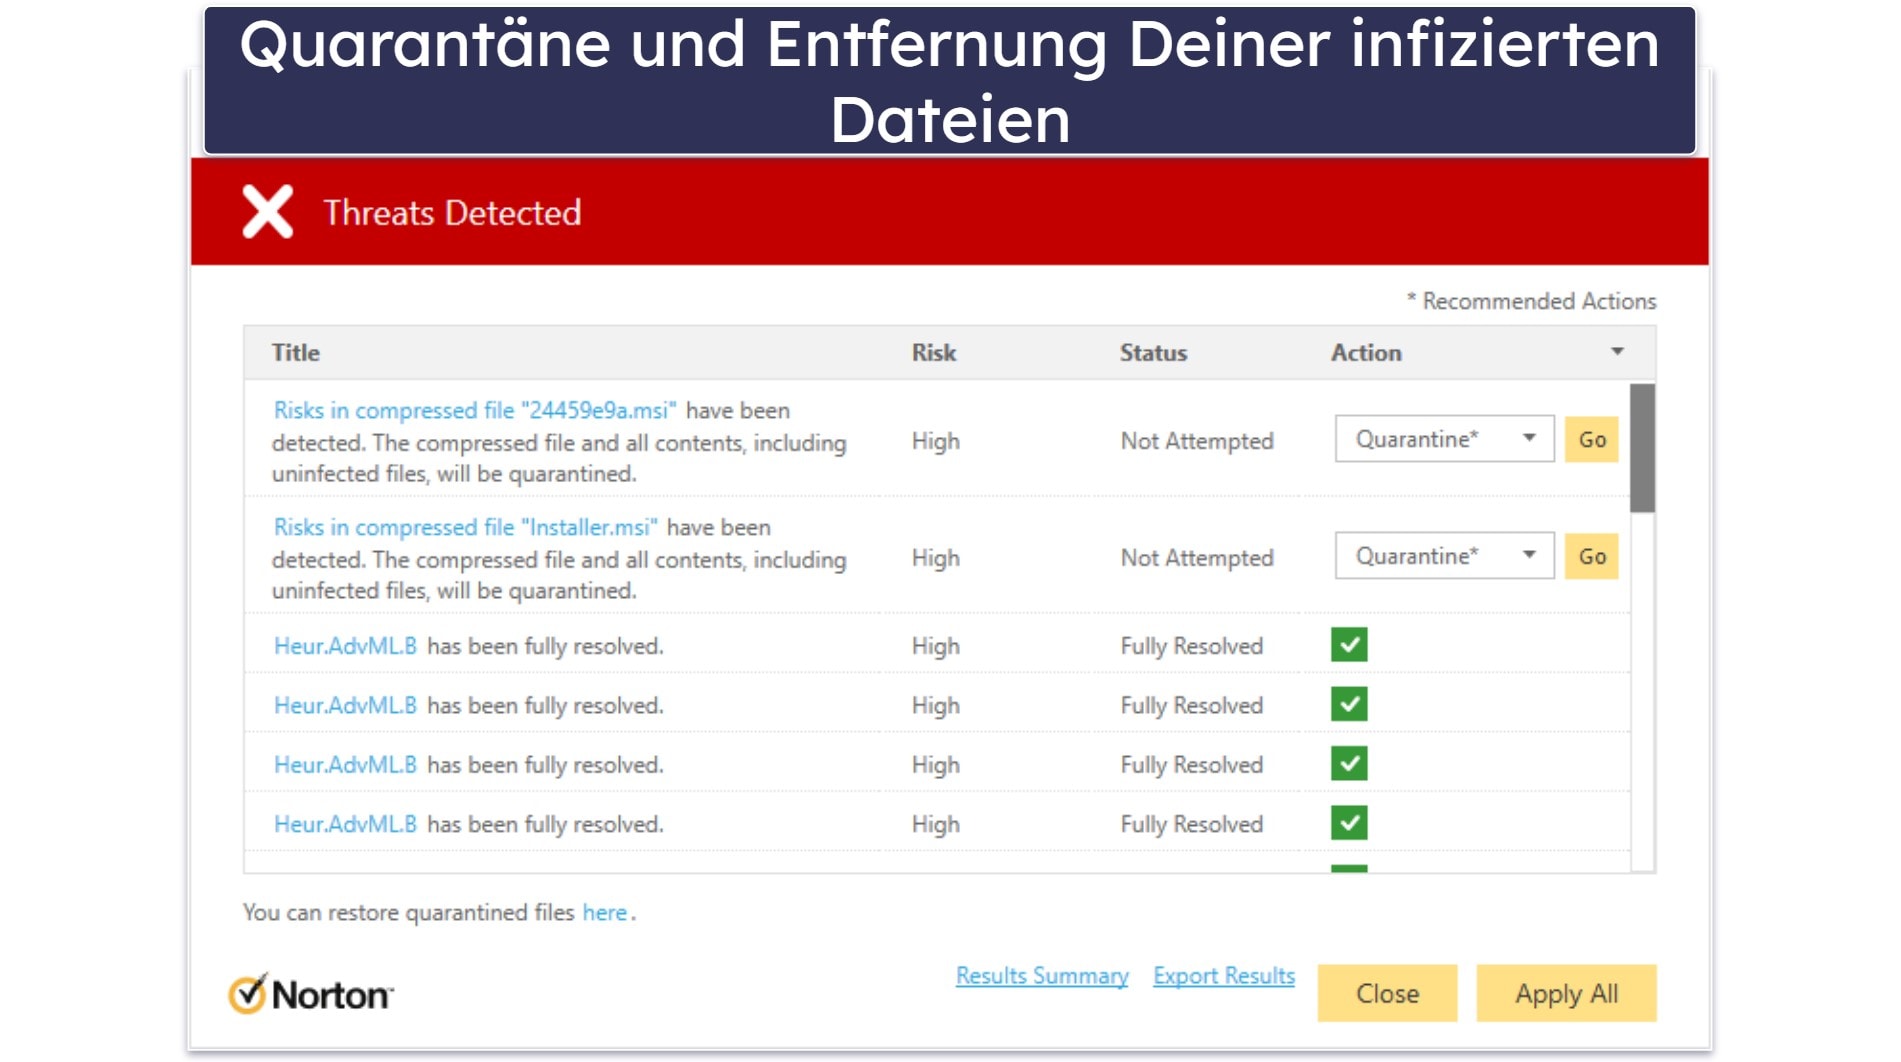
Task: Click the results list vertical scrollbar thumb
Action: [x=1642, y=448]
